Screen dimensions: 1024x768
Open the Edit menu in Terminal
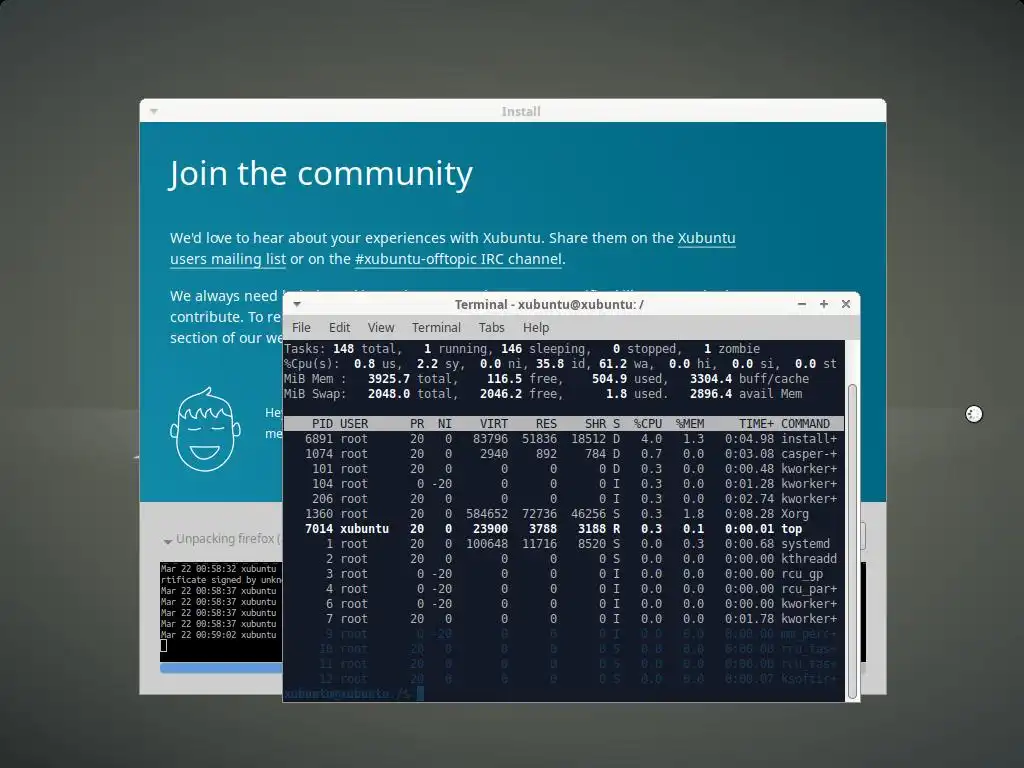pos(339,327)
